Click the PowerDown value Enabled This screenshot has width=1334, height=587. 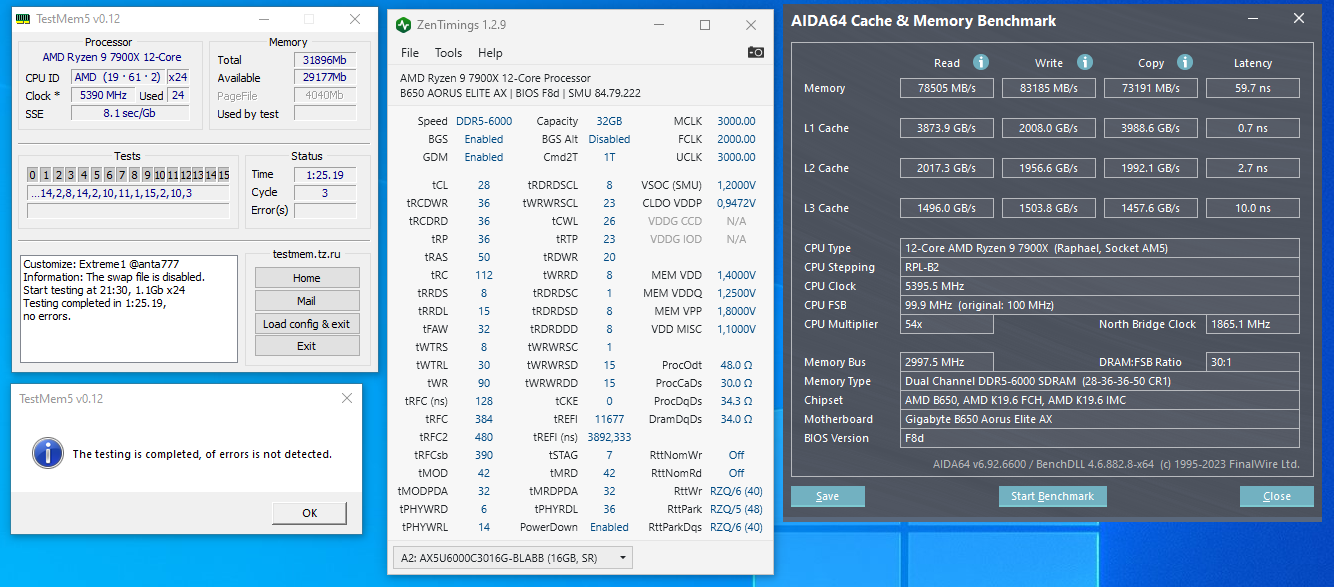(x=609, y=527)
